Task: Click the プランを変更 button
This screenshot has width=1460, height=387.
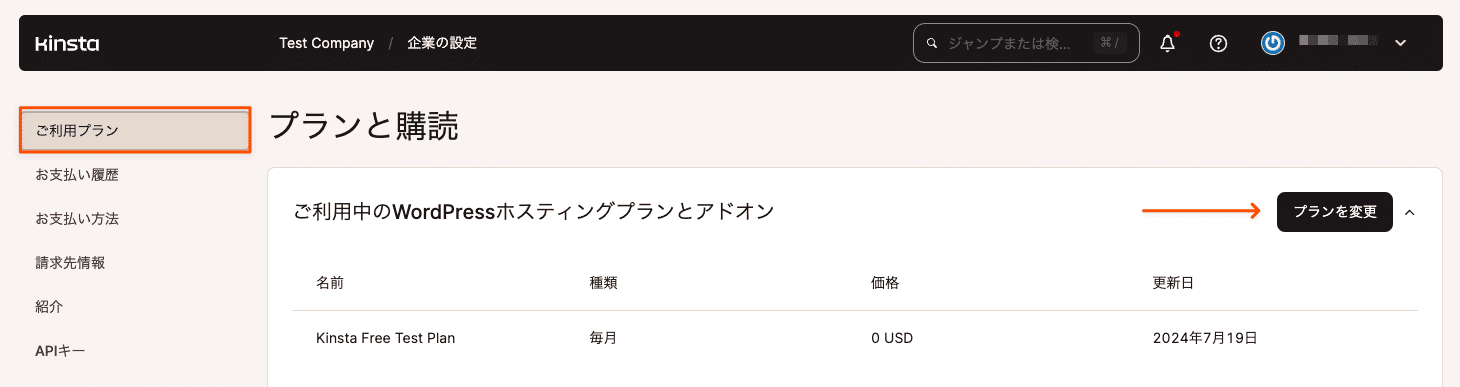Action: pyautogui.click(x=1335, y=212)
